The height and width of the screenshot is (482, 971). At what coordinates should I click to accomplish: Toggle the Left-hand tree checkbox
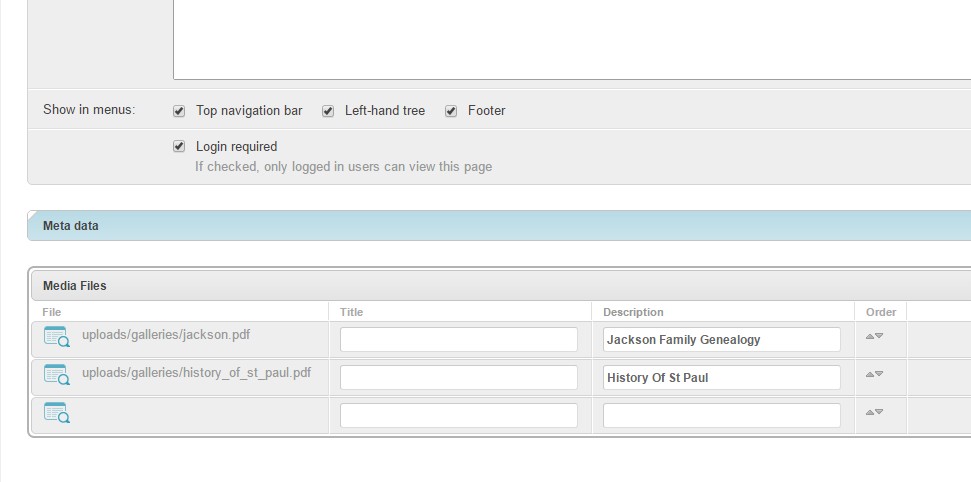(x=328, y=111)
